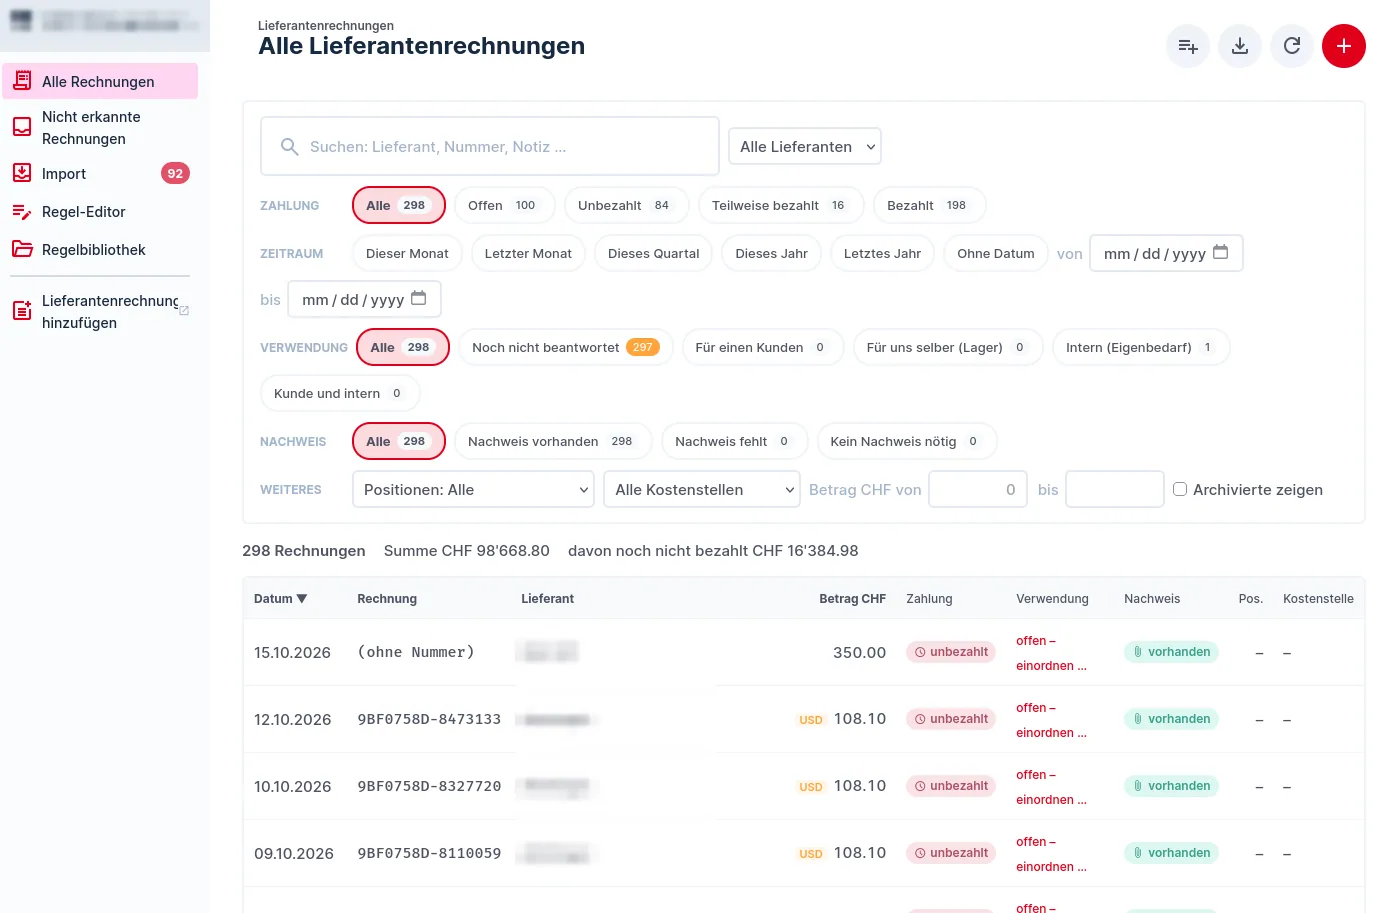Click the Regel-Editor sidebar icon
This screenshot has width=1396, height=913.
pyautogui.click(x=22, y=211)
